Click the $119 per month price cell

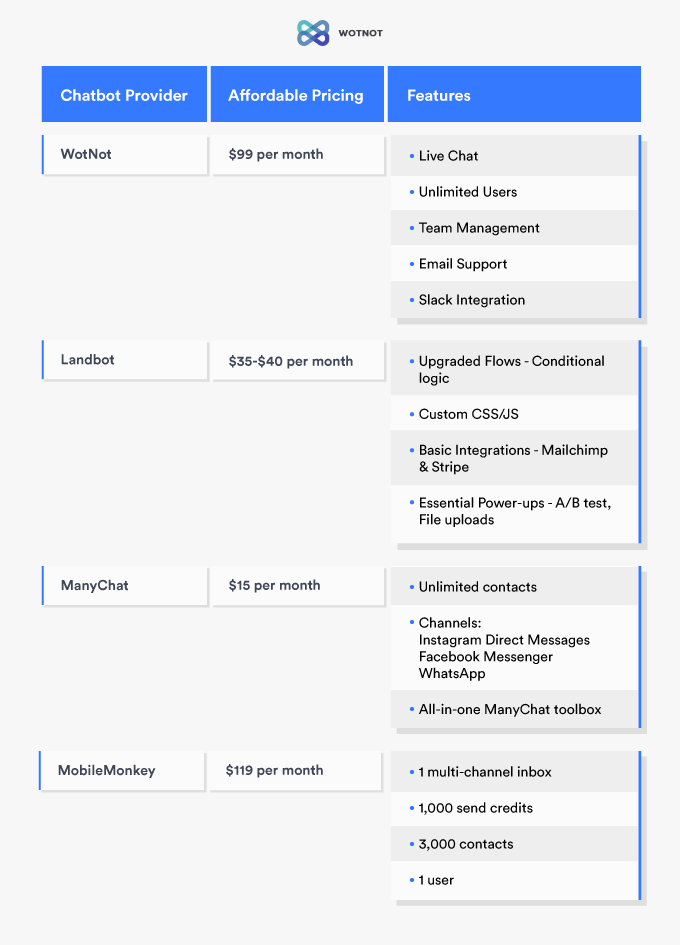click(295, 770)
